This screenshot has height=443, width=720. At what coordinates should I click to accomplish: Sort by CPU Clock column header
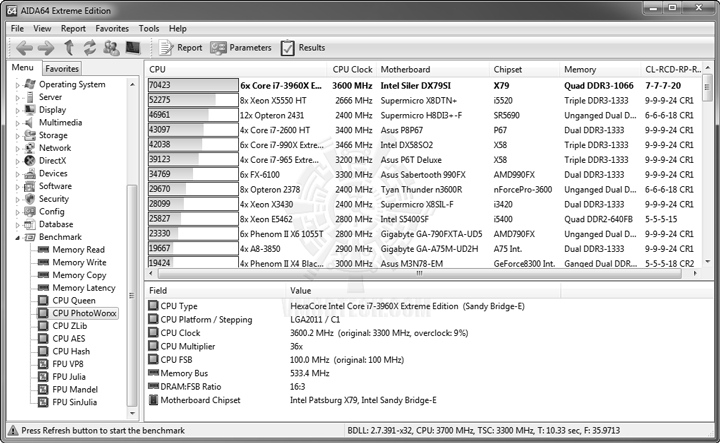(x=352, y=69)
